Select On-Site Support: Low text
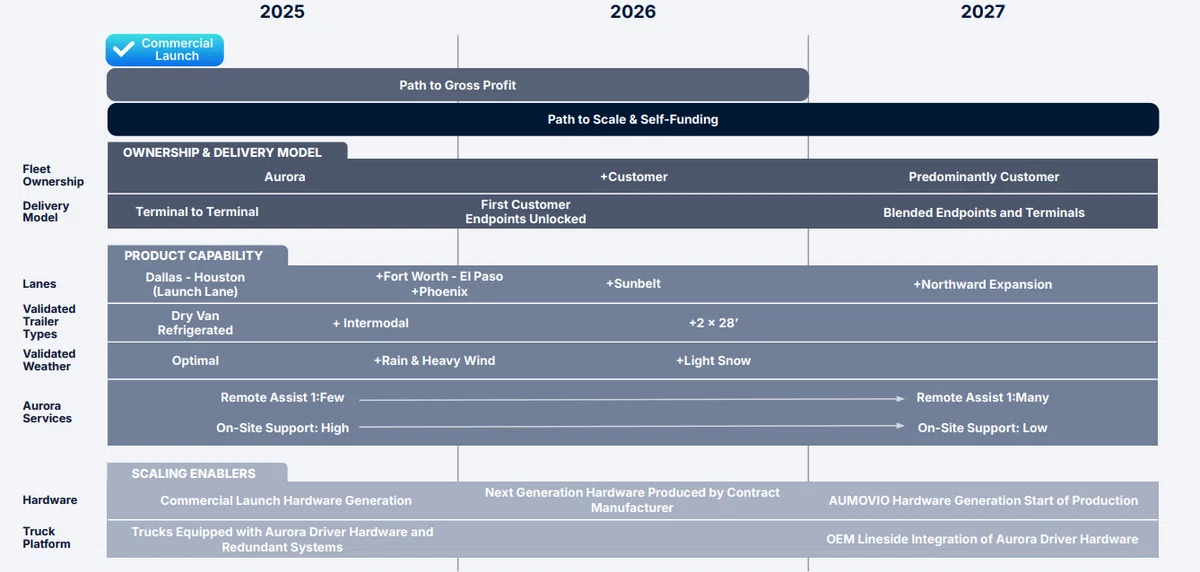The width and height of the screenshot is (1200, 572). (x=983, y=428)
